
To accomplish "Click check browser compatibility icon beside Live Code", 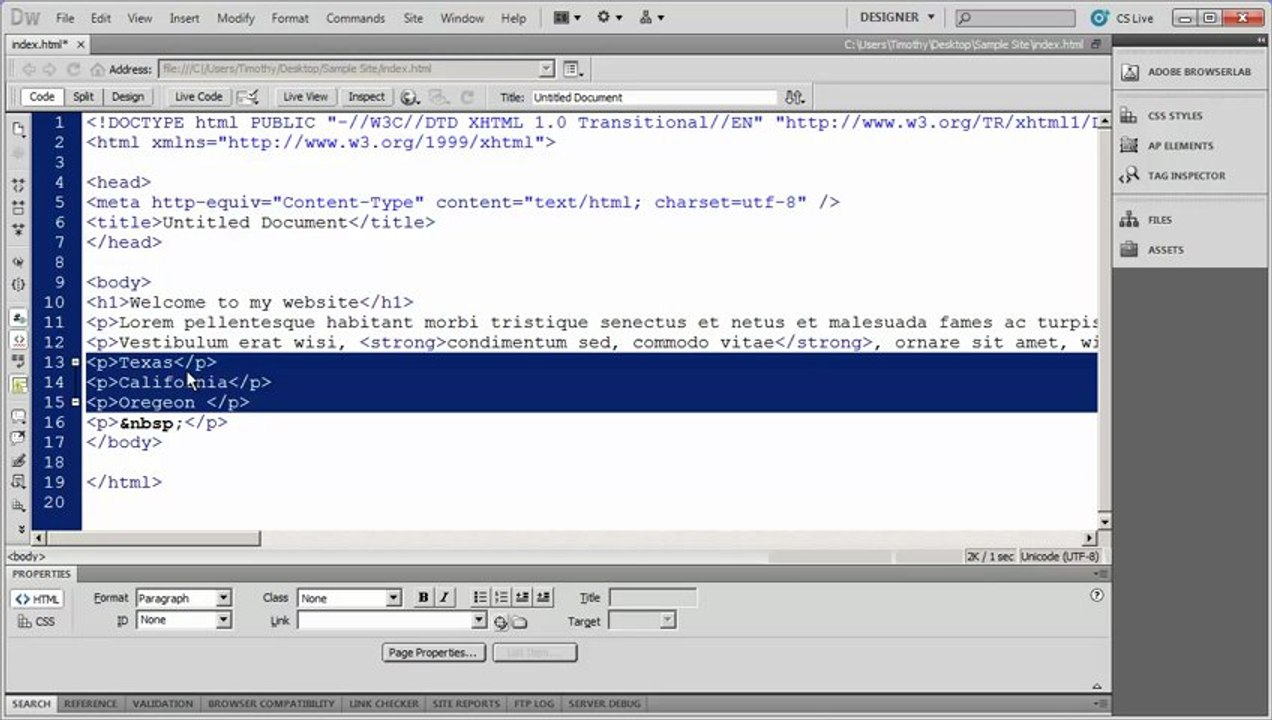I will click(247, 97).
